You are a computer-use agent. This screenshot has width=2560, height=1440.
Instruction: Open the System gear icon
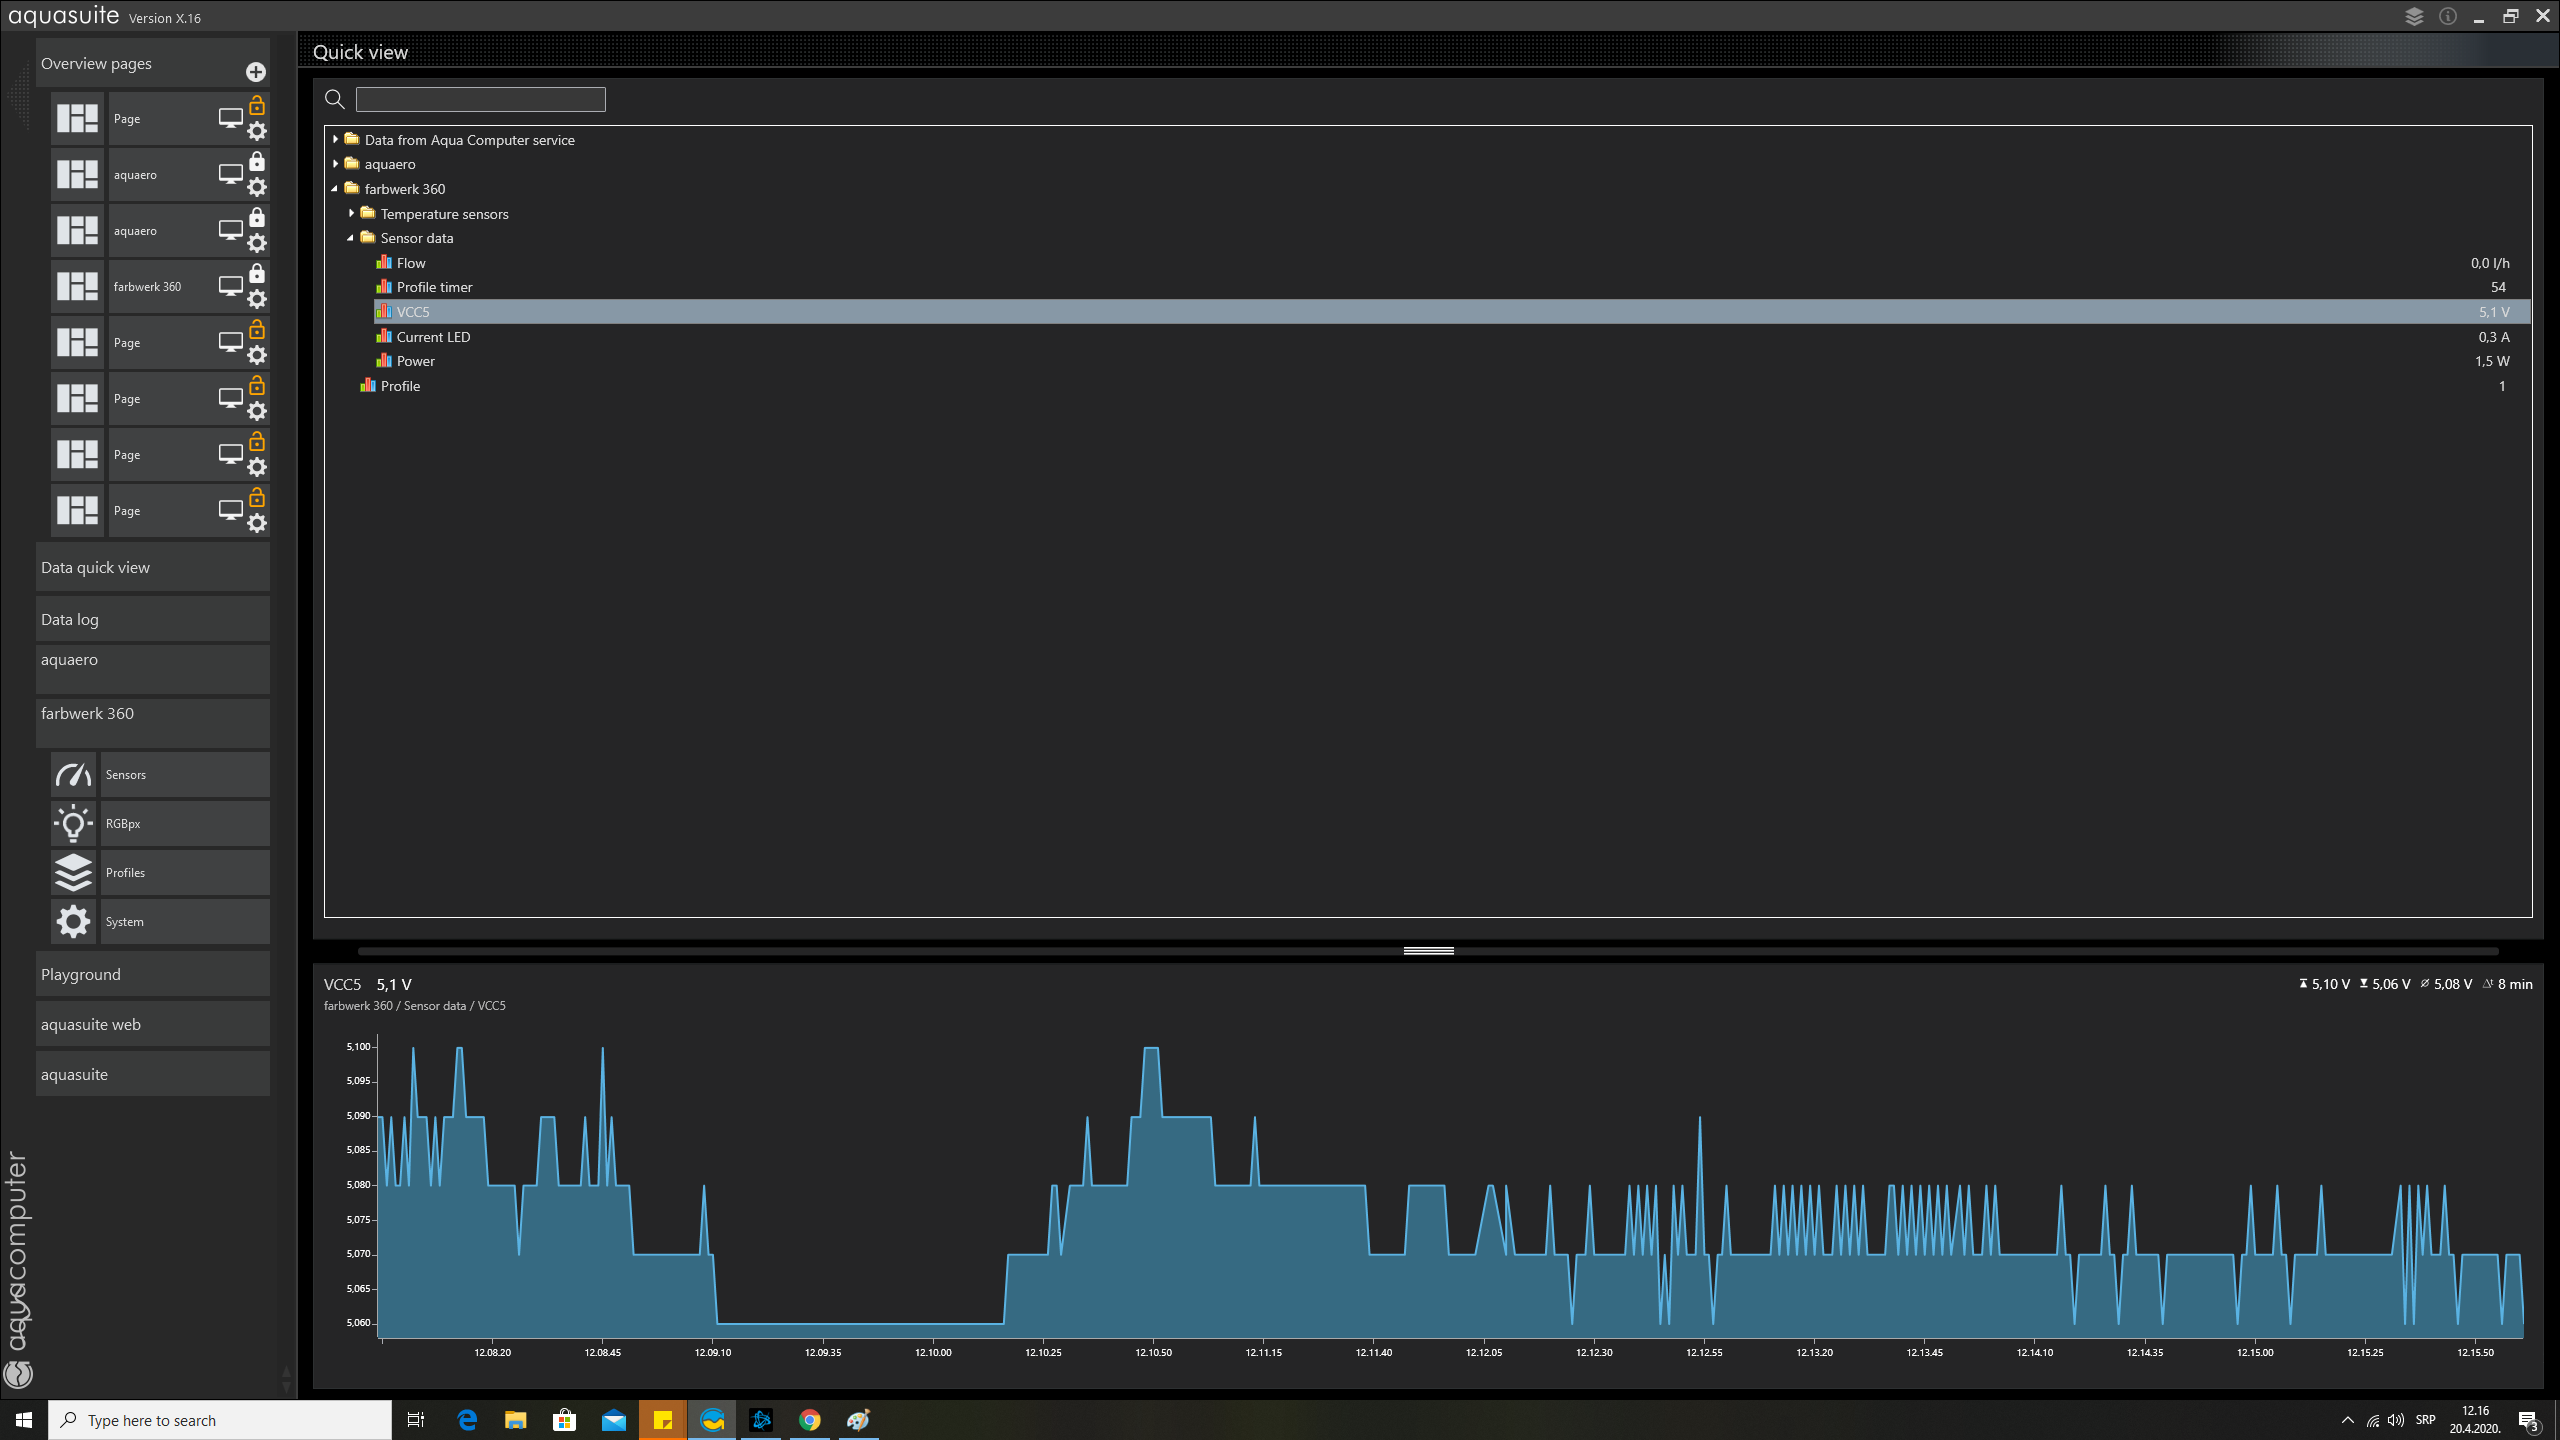pos(73,922)
